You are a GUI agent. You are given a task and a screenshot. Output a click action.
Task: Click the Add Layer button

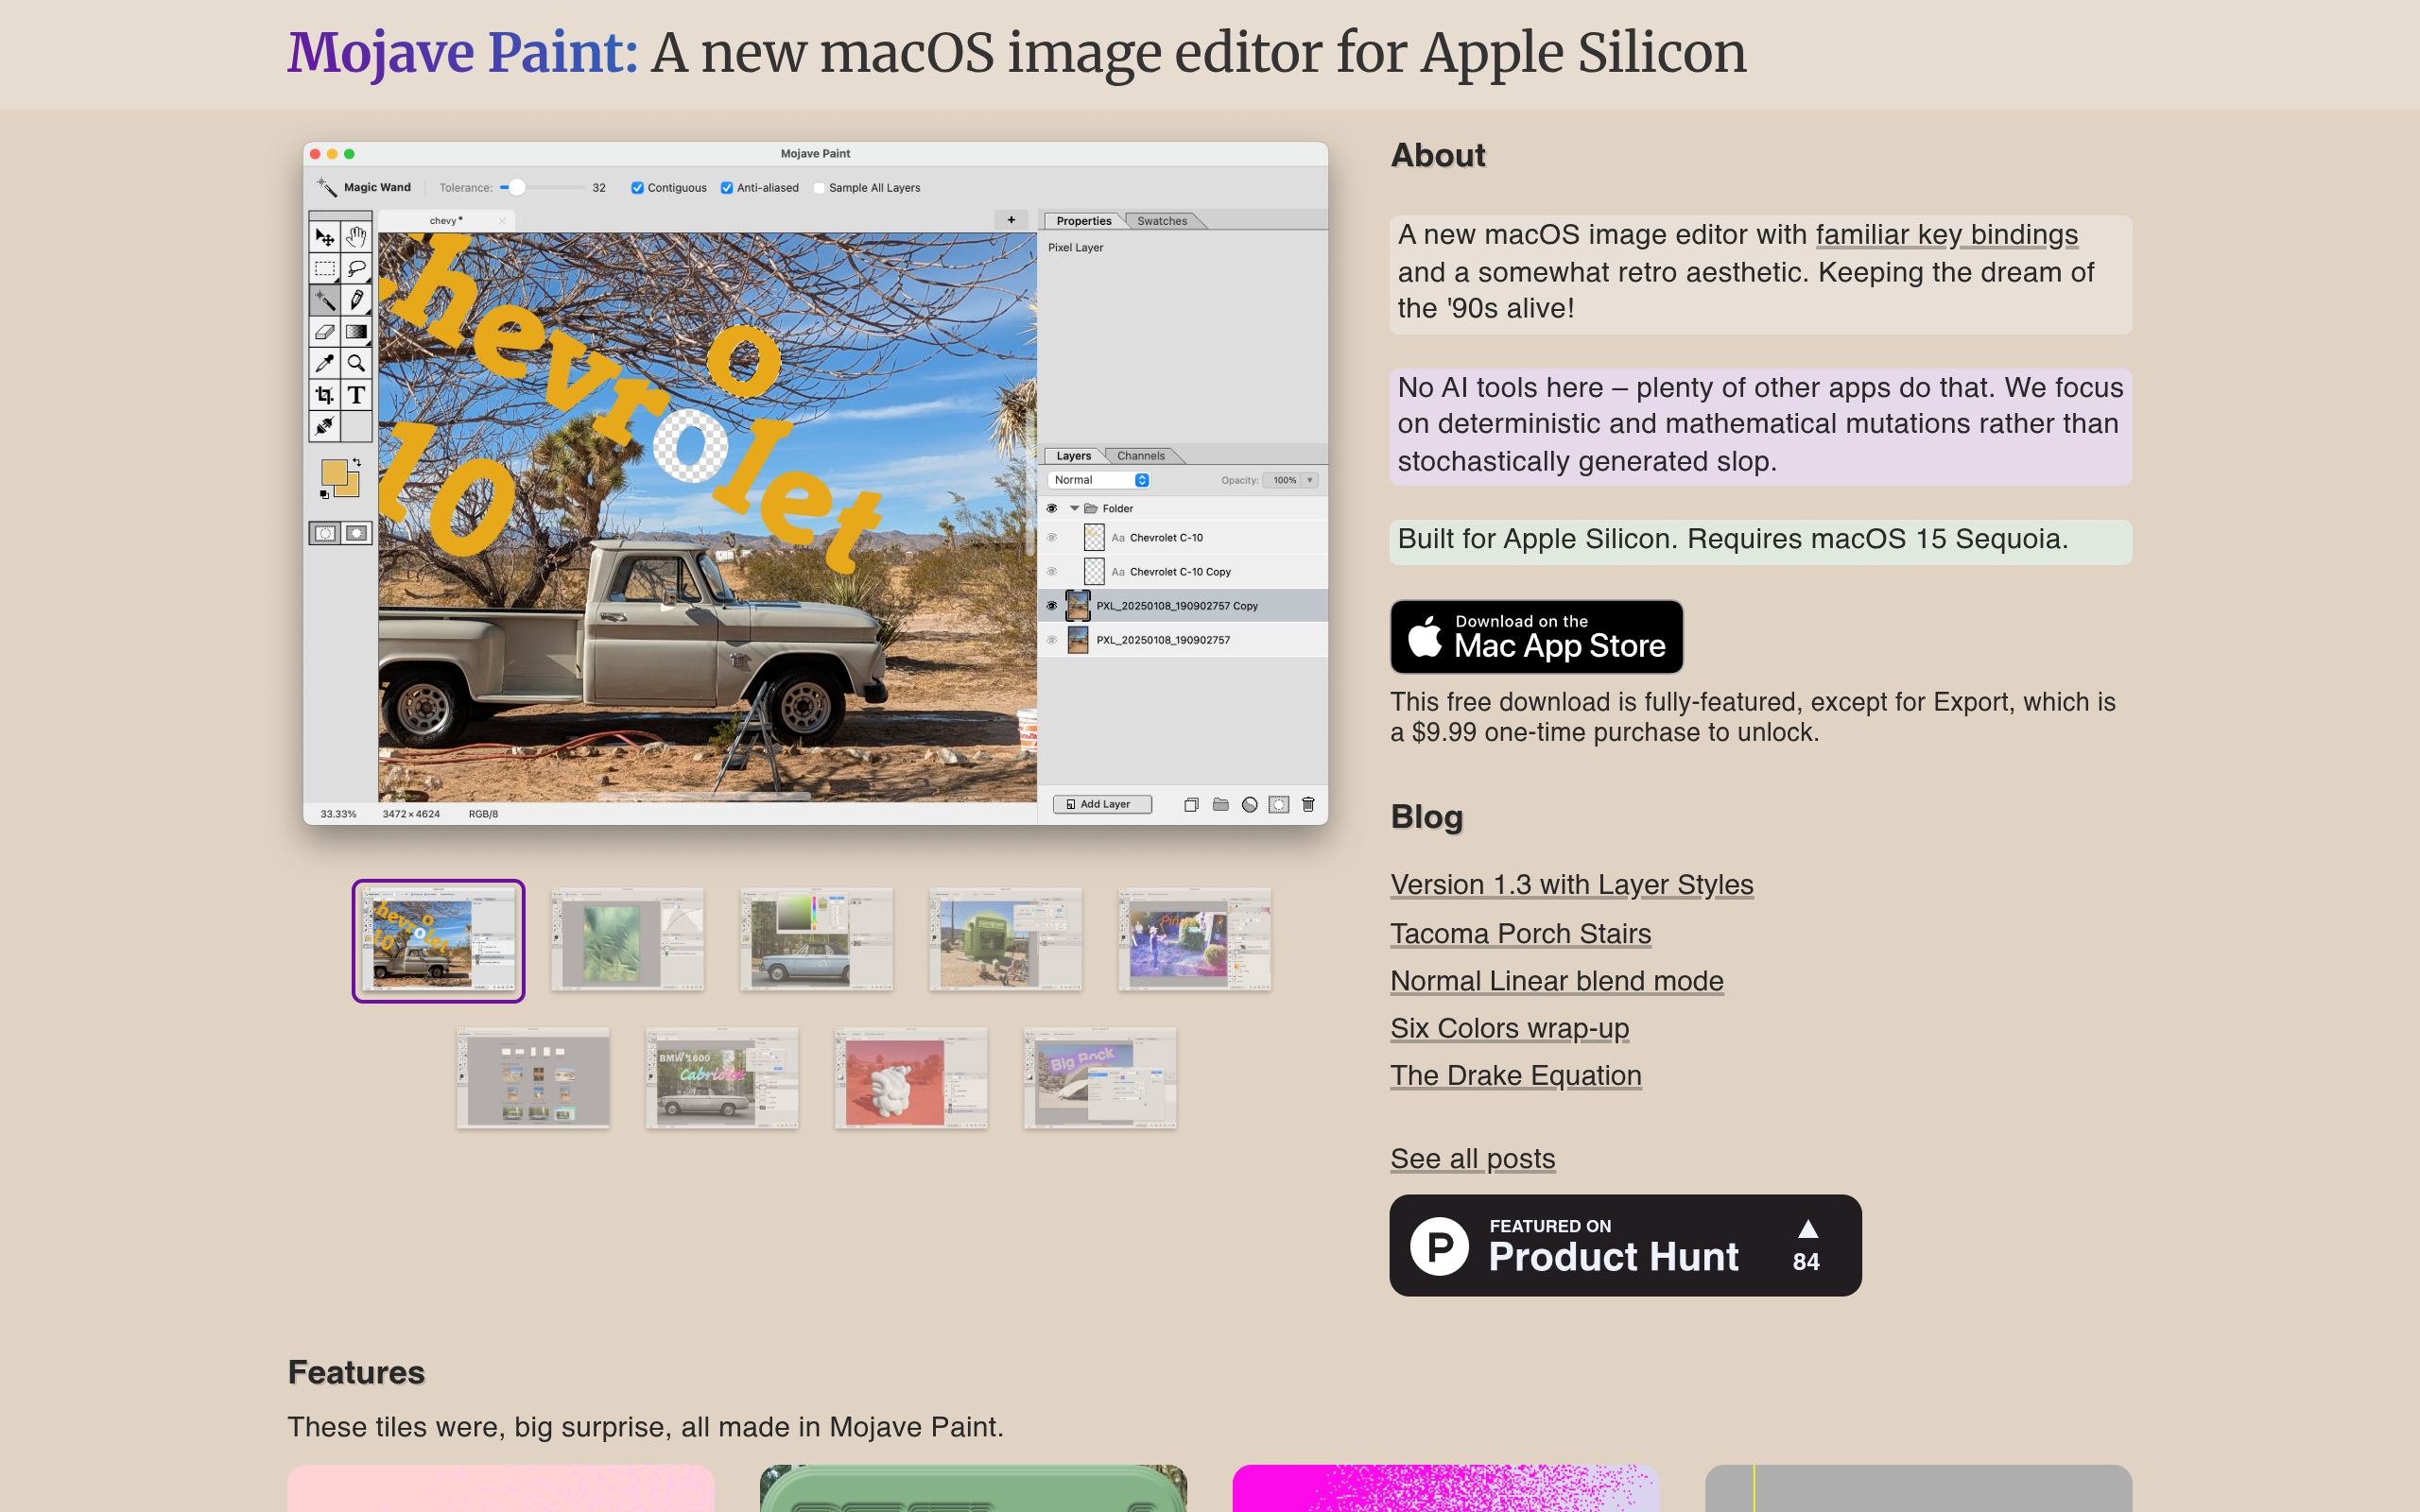click(1103, 804)
